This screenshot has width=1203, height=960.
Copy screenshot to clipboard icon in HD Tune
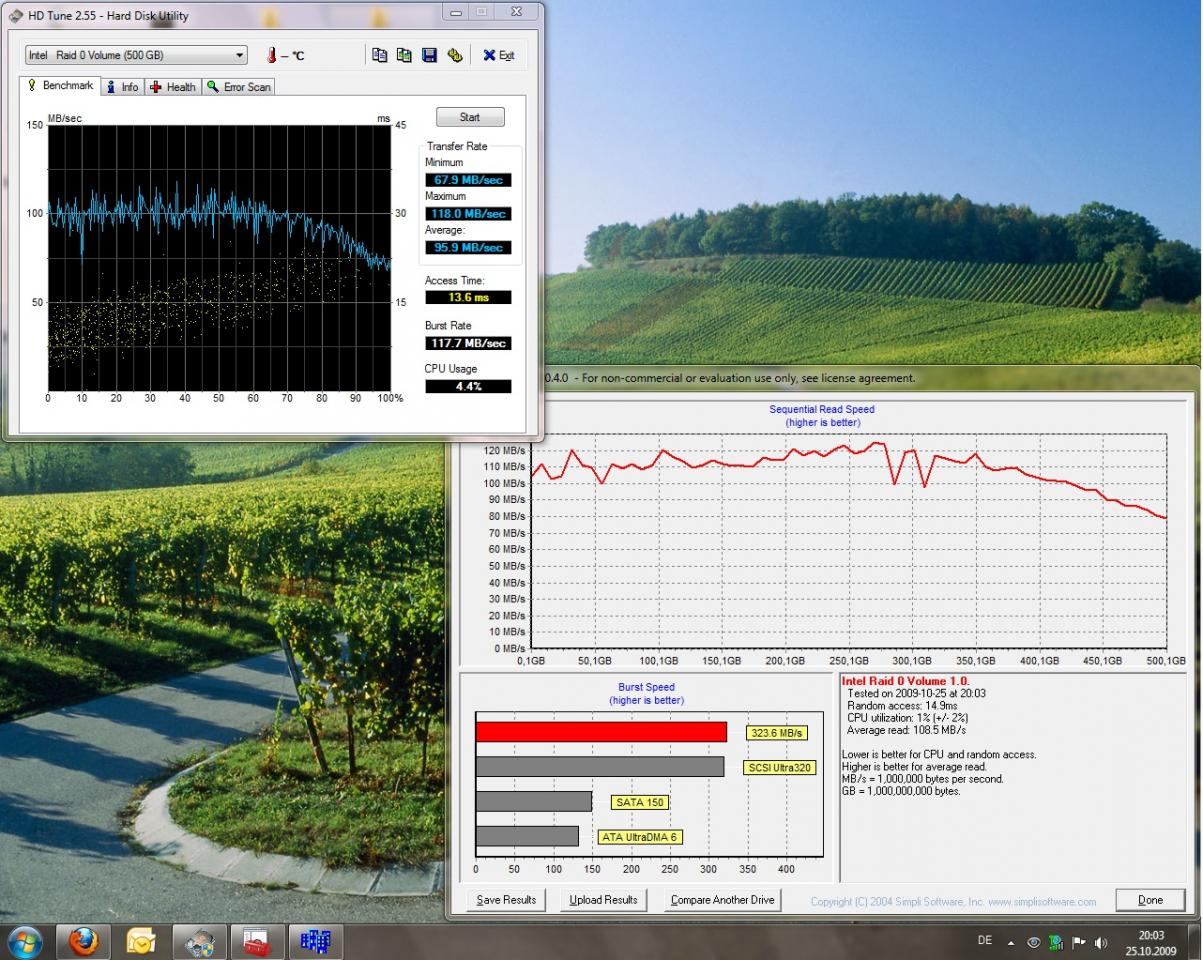point(404,55)
